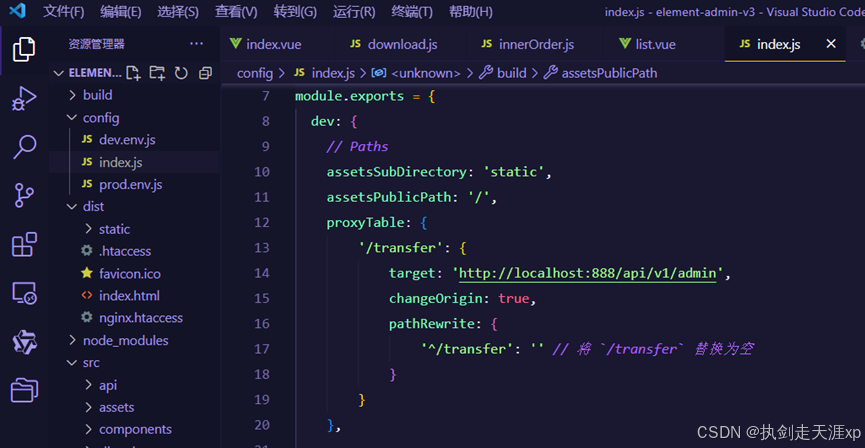Click the New File icon in explorer header

(133, 73)
